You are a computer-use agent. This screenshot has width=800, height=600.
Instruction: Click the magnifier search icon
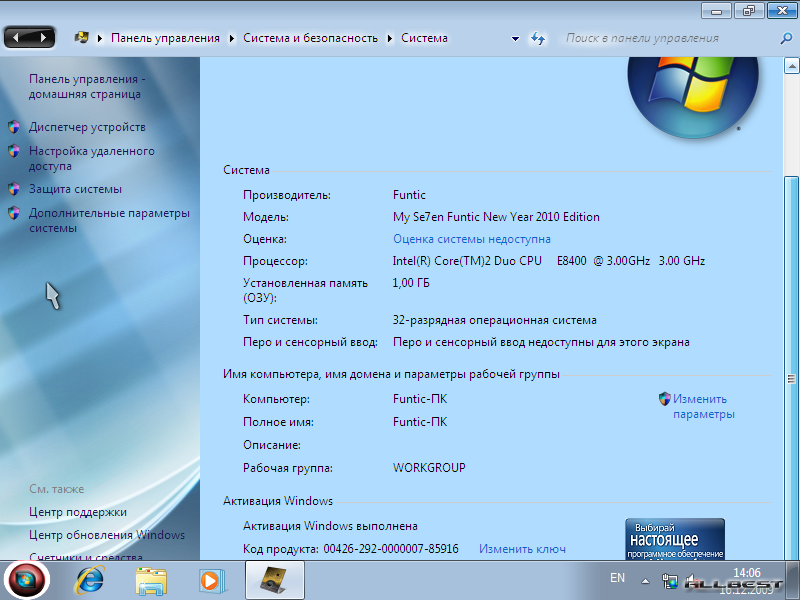click(x=786, y=38)
